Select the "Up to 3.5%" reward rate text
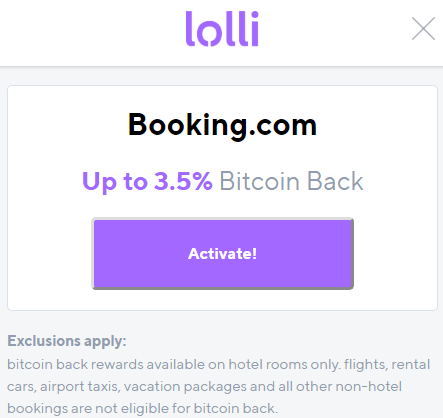The image size is (443, 418). point(147,181)
